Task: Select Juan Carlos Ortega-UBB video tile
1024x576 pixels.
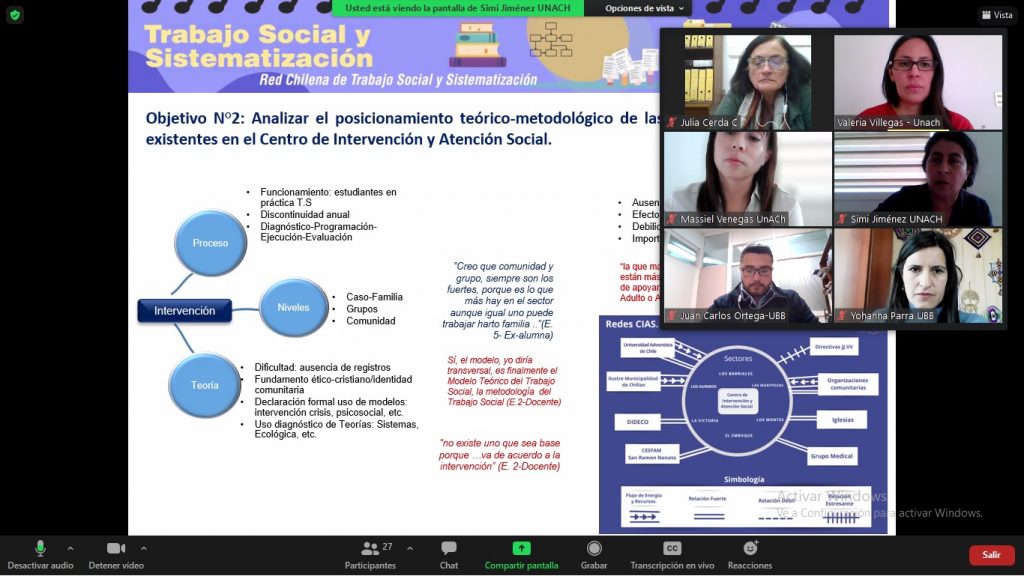Action: (x=747, y=275)
